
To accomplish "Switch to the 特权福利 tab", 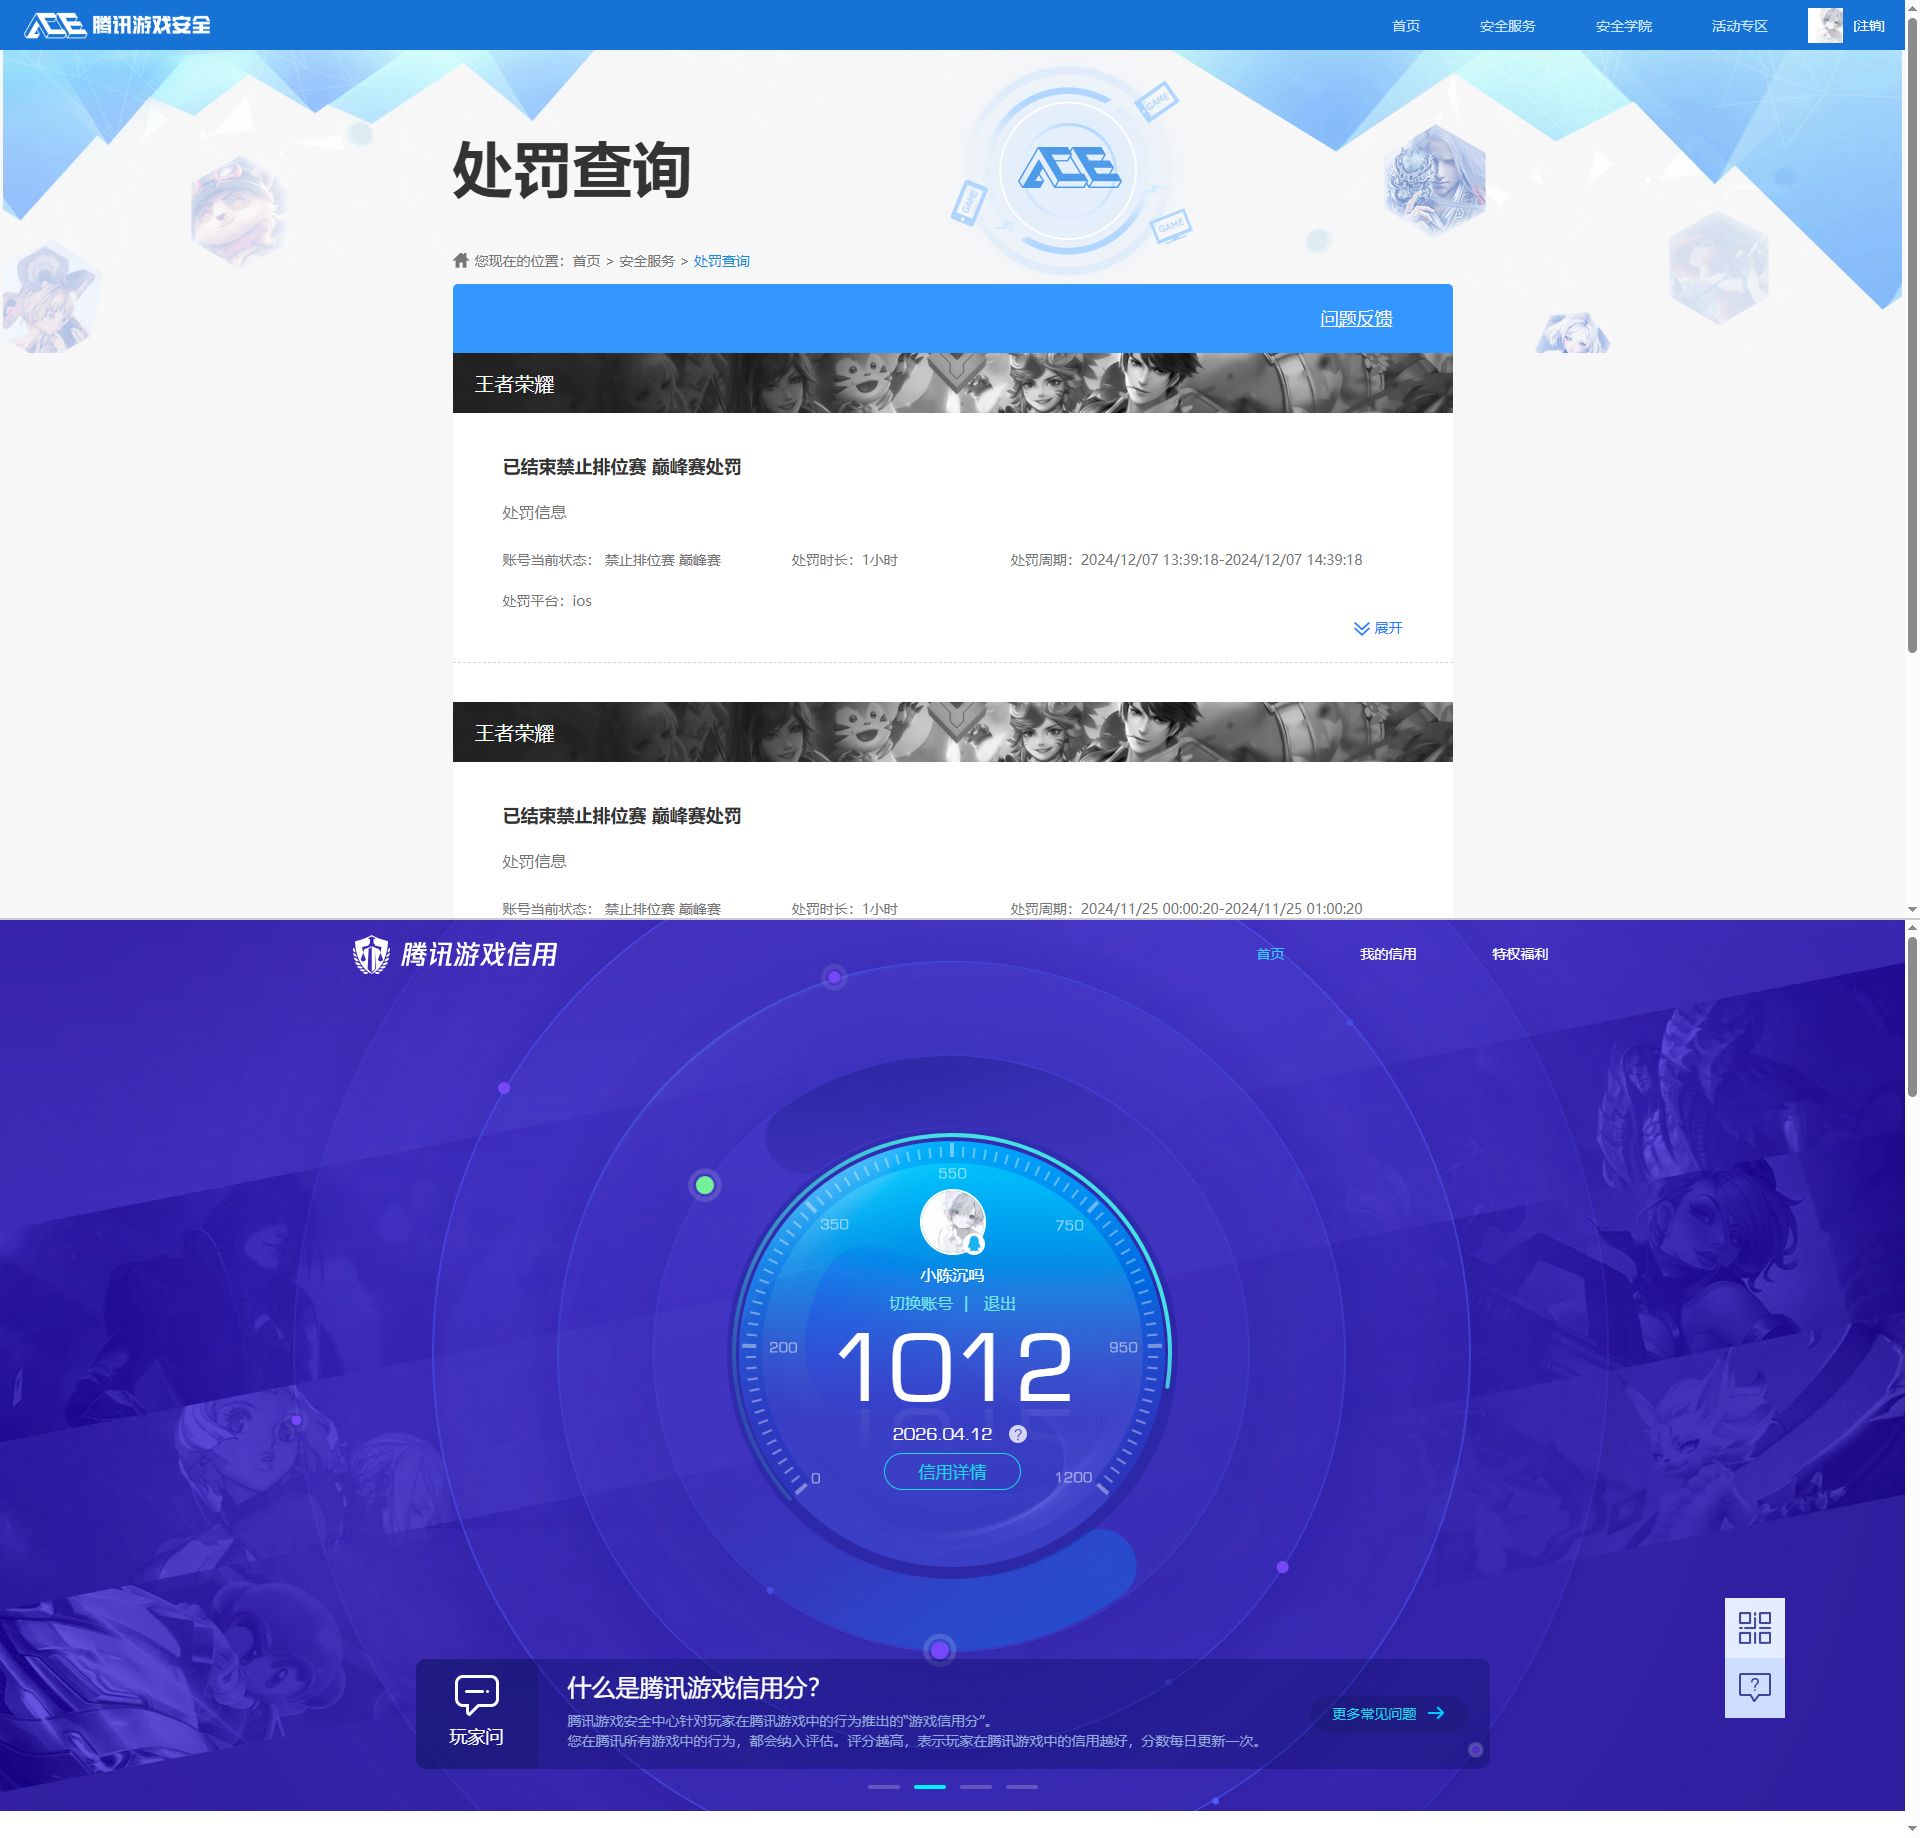I will point(1518,954).
